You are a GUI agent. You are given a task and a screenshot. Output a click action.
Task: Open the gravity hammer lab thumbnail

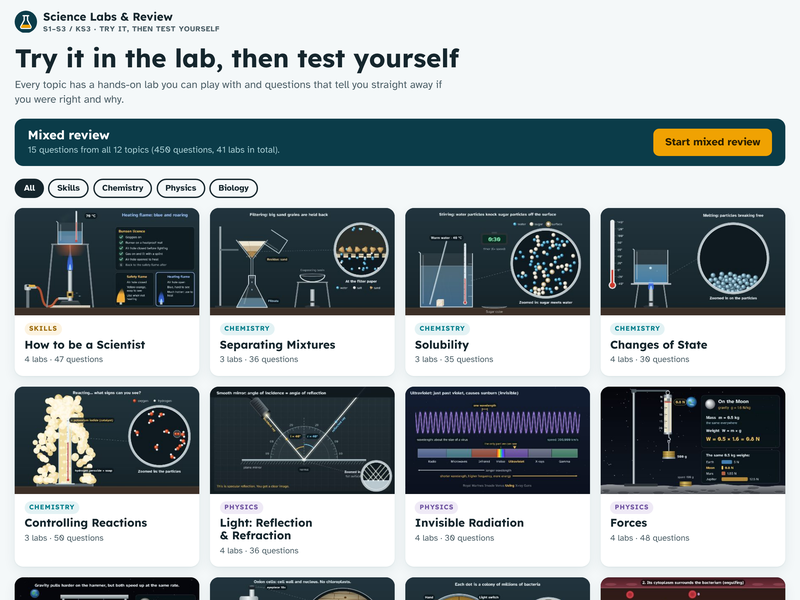coord(107,589)
